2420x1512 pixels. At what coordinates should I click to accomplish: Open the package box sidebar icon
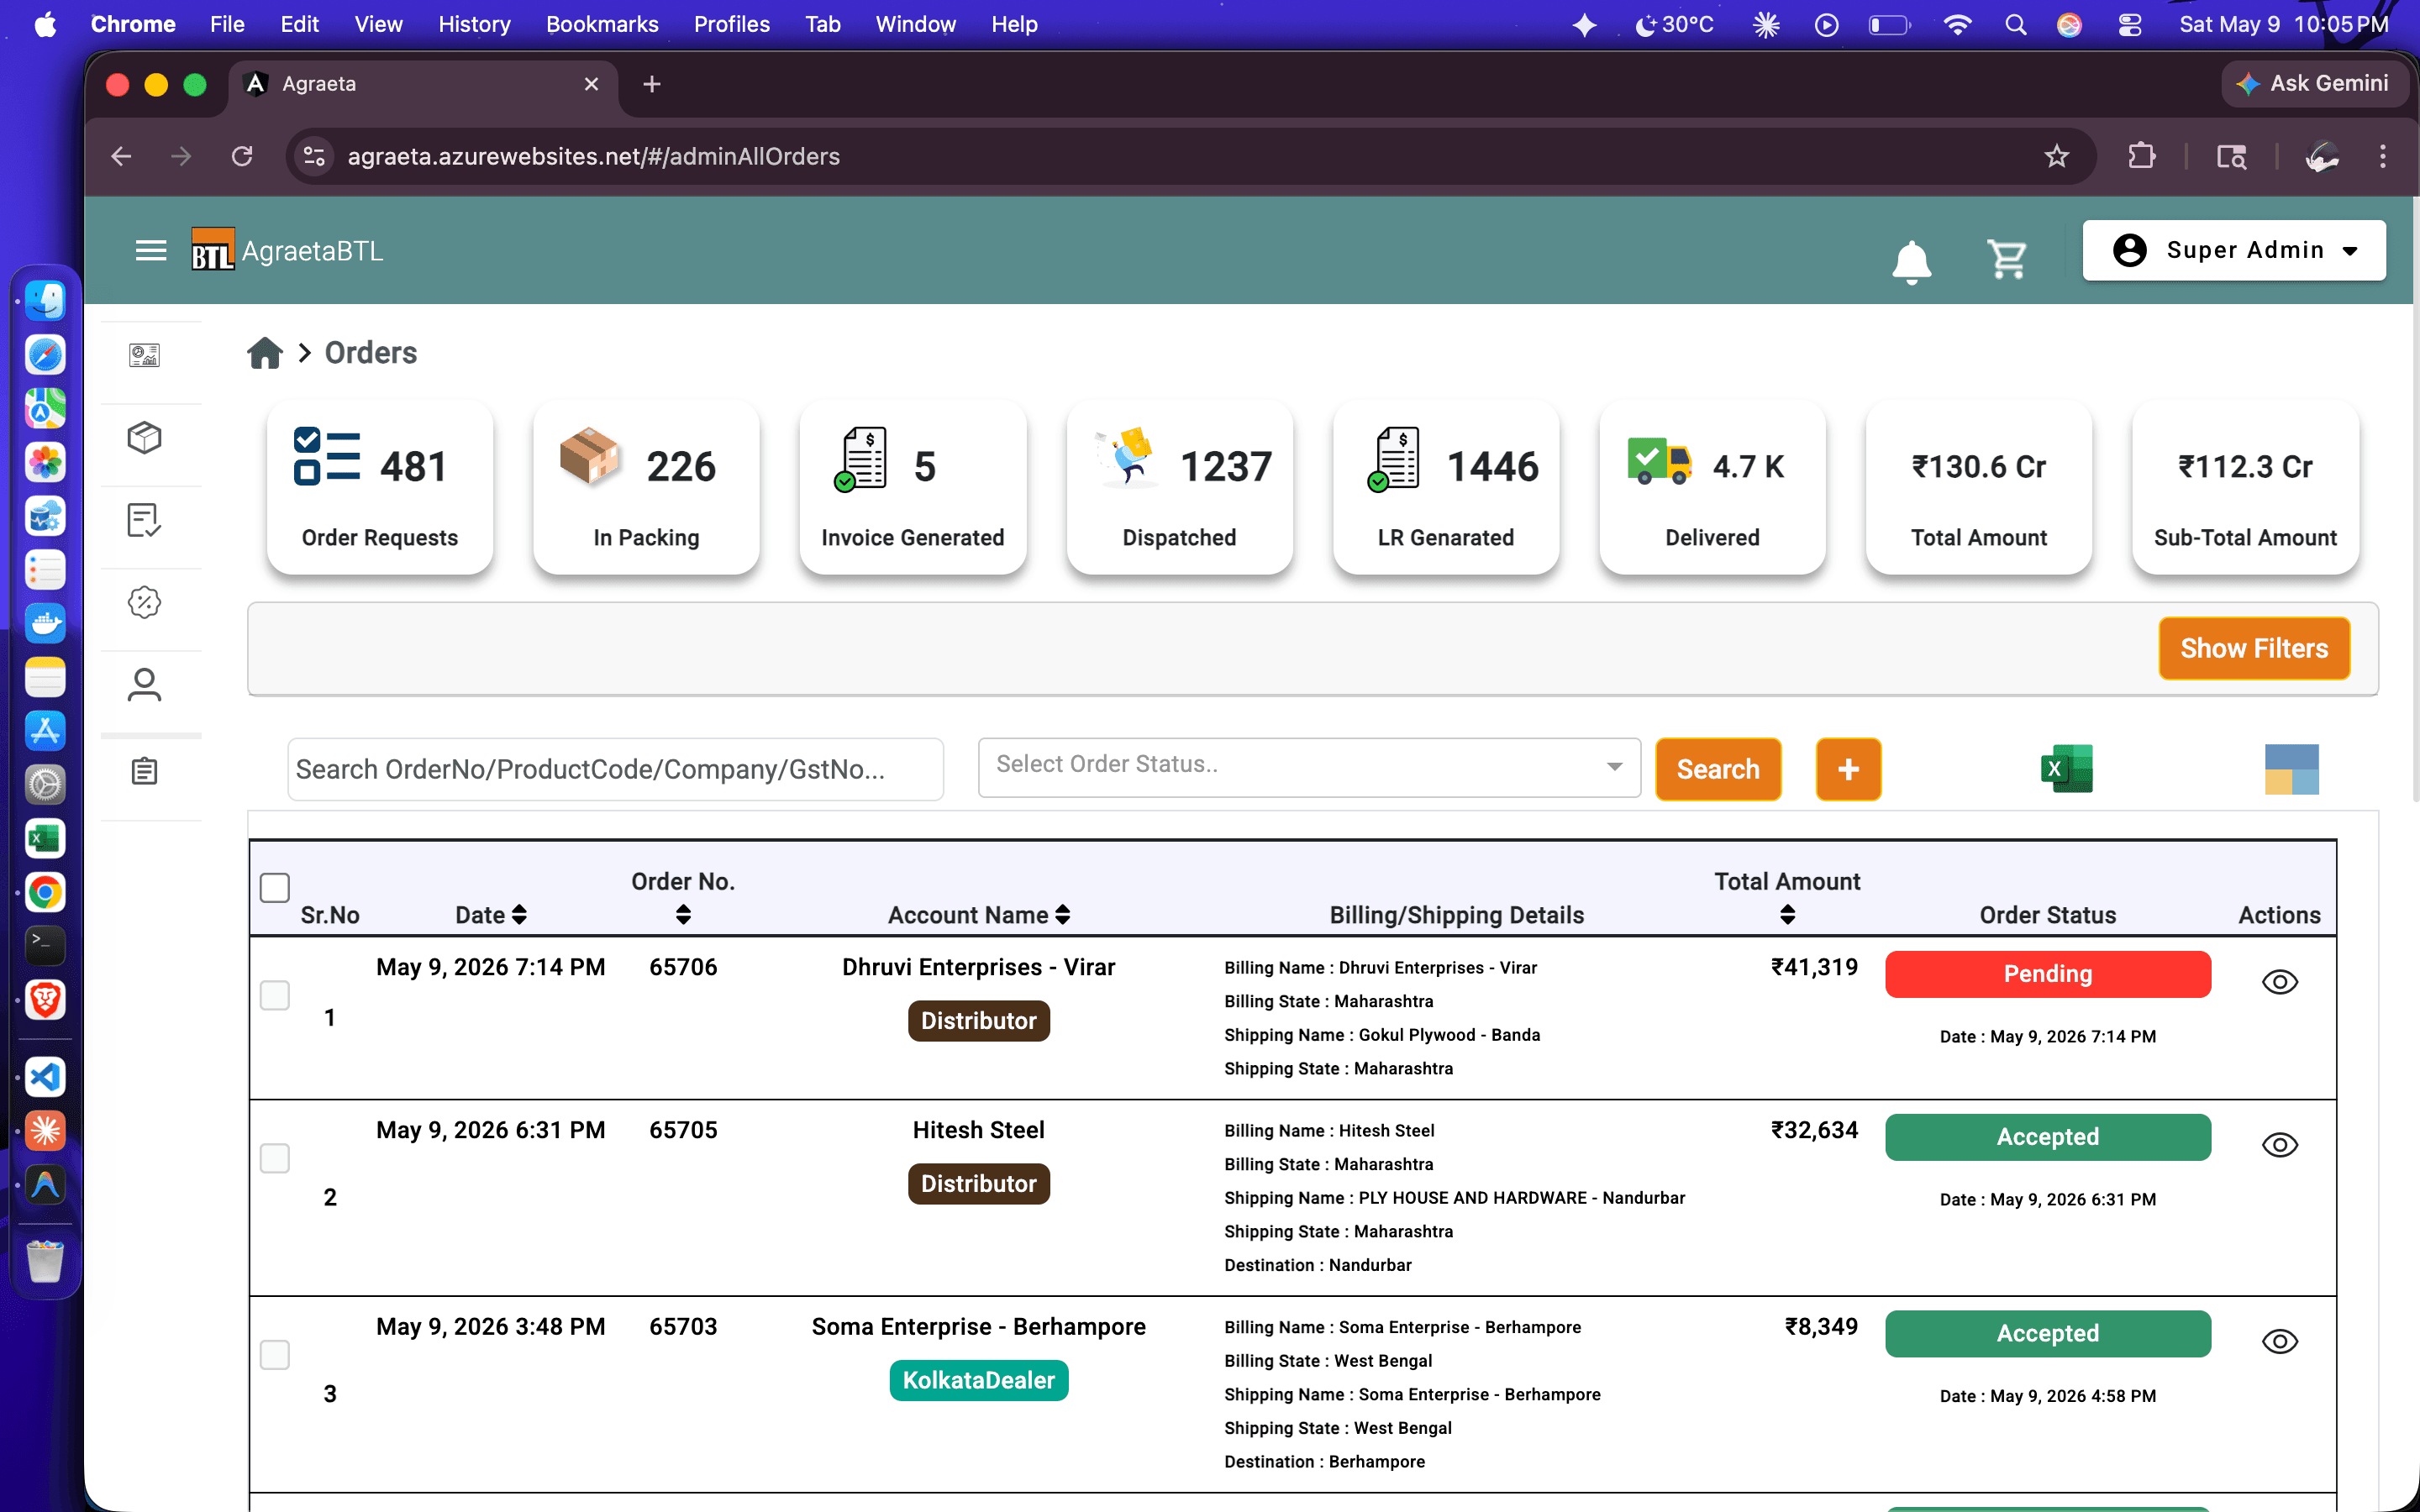tap(144, 438)
